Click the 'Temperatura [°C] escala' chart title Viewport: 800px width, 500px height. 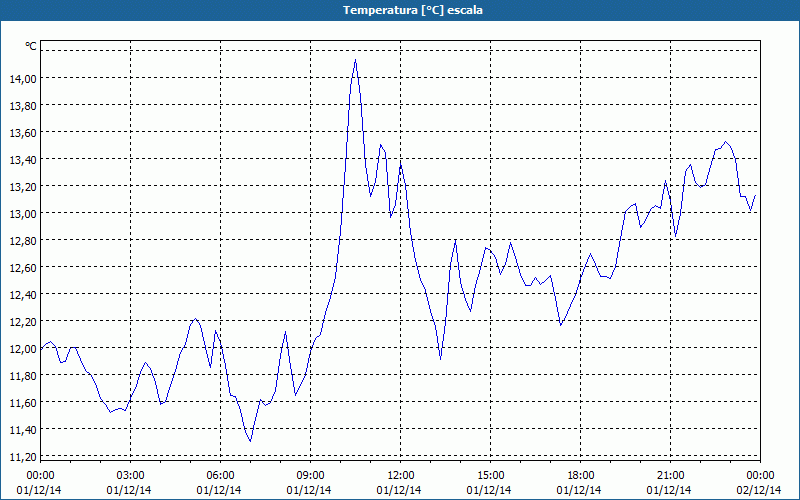[x=413, y=10]
